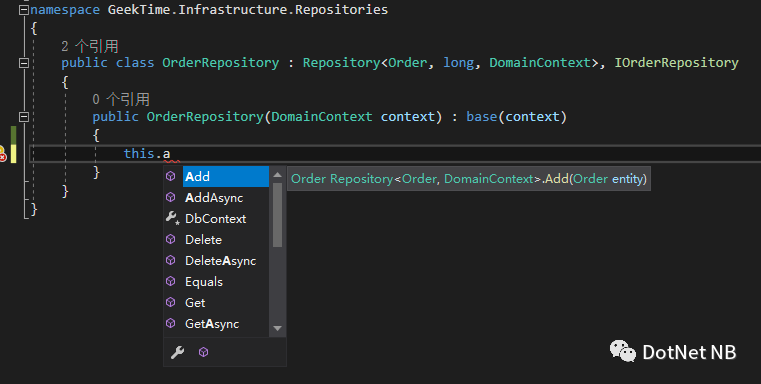Click the cube icon beside GetAsync
The width and height of the screenshot is (761, 384).
[171, 323]
